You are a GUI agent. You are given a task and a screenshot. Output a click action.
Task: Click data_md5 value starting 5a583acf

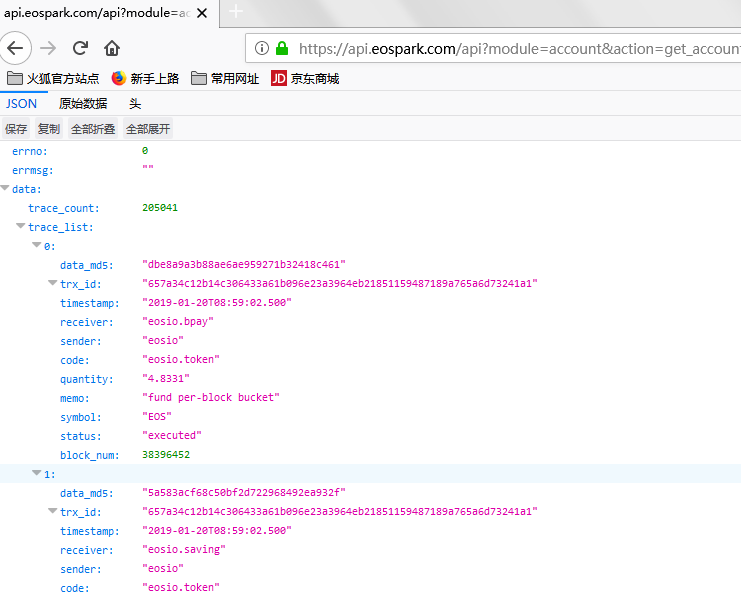[244, 493]
